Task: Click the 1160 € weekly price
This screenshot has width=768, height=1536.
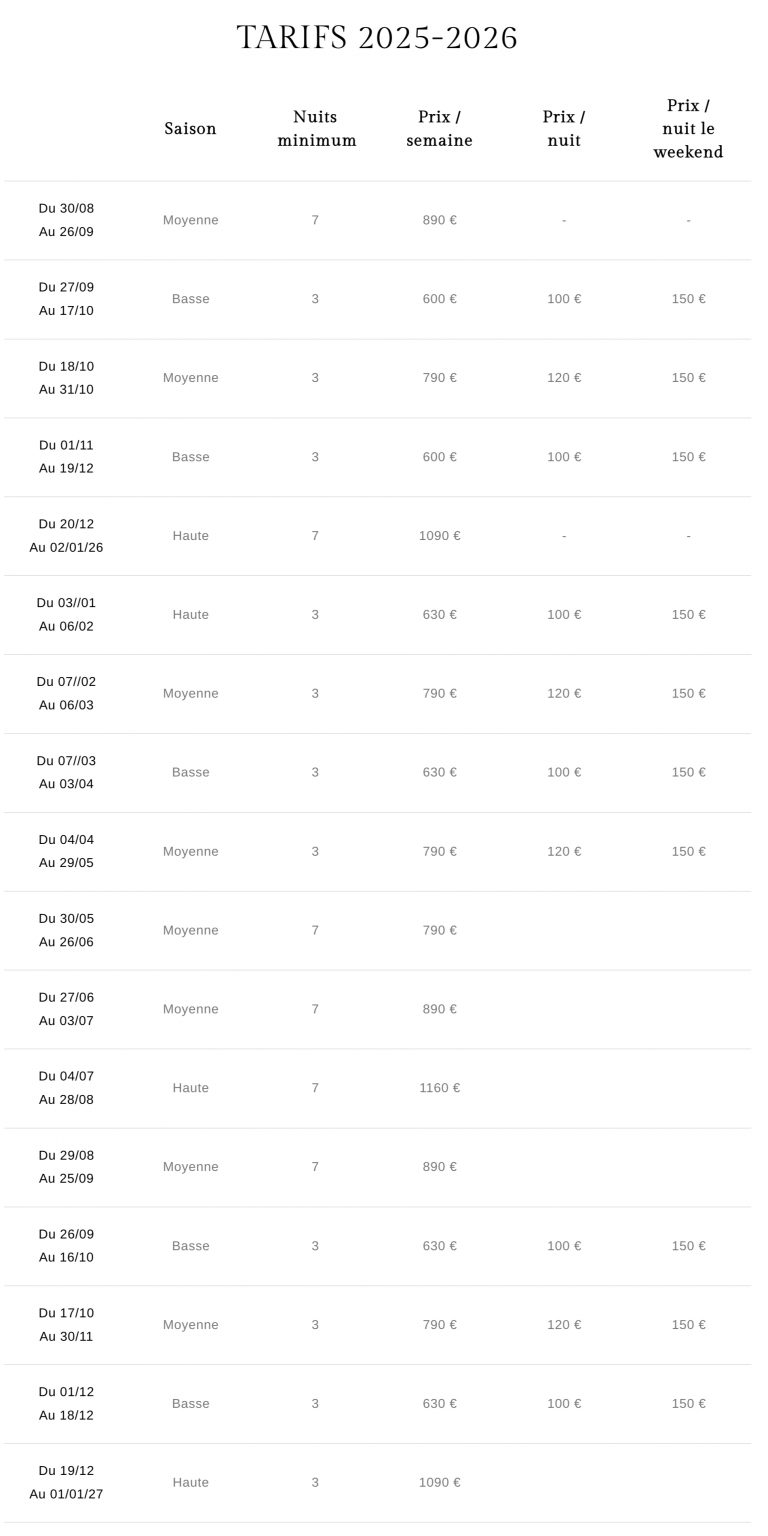Action: (x=439, y=1088)
